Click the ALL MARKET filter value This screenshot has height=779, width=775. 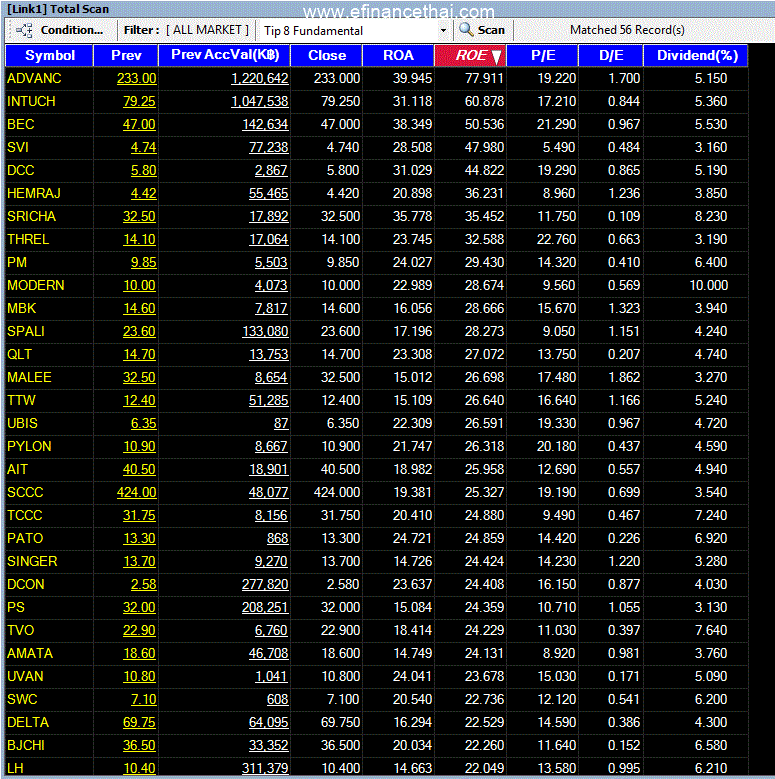tap(207, 30)
